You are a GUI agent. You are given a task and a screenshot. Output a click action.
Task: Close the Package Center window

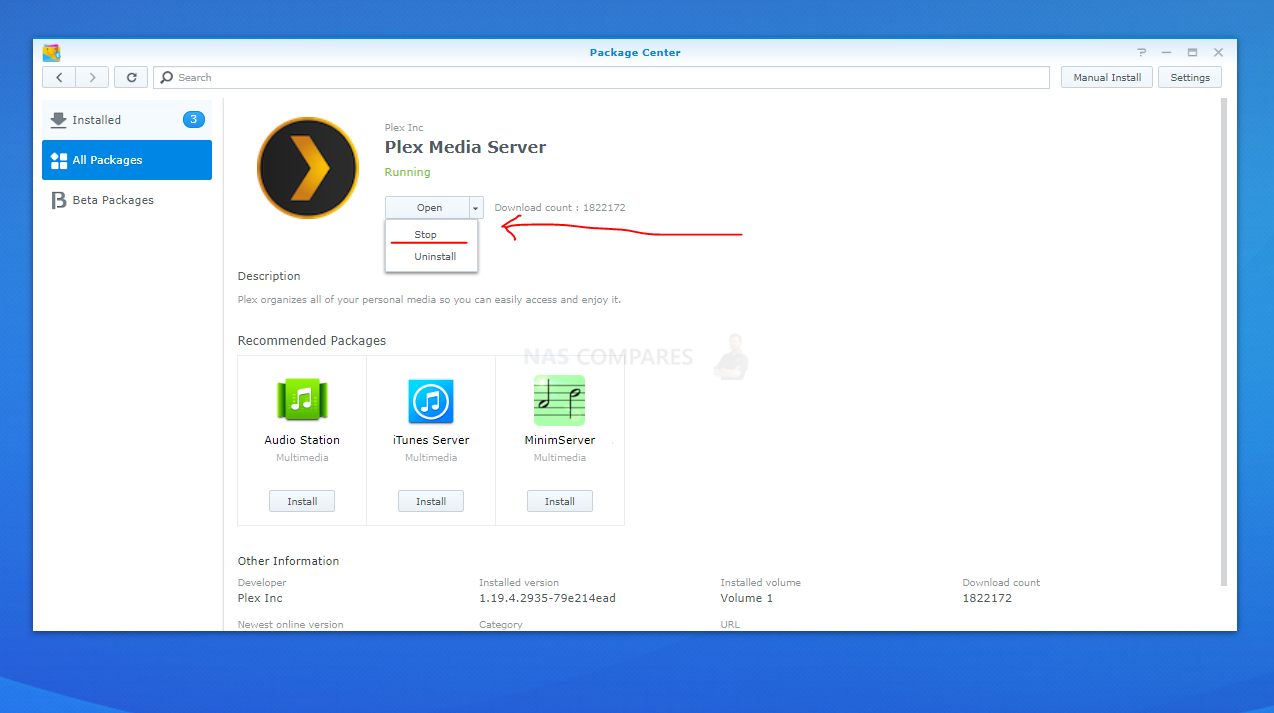click(1218, 52)
